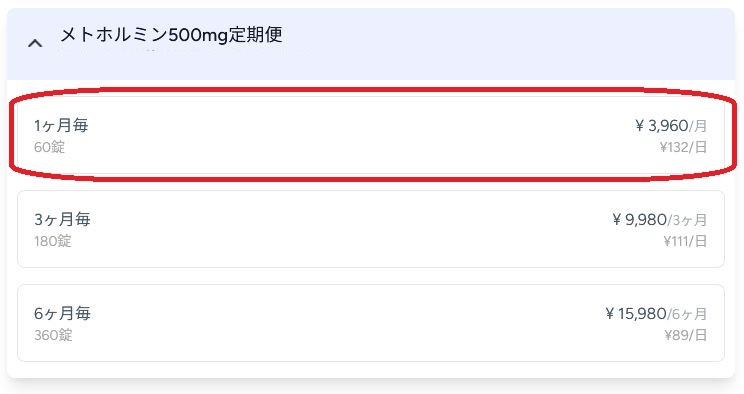
Task: Select the 3ヶ月毎 subscription plan label
Action: point(62,219)
